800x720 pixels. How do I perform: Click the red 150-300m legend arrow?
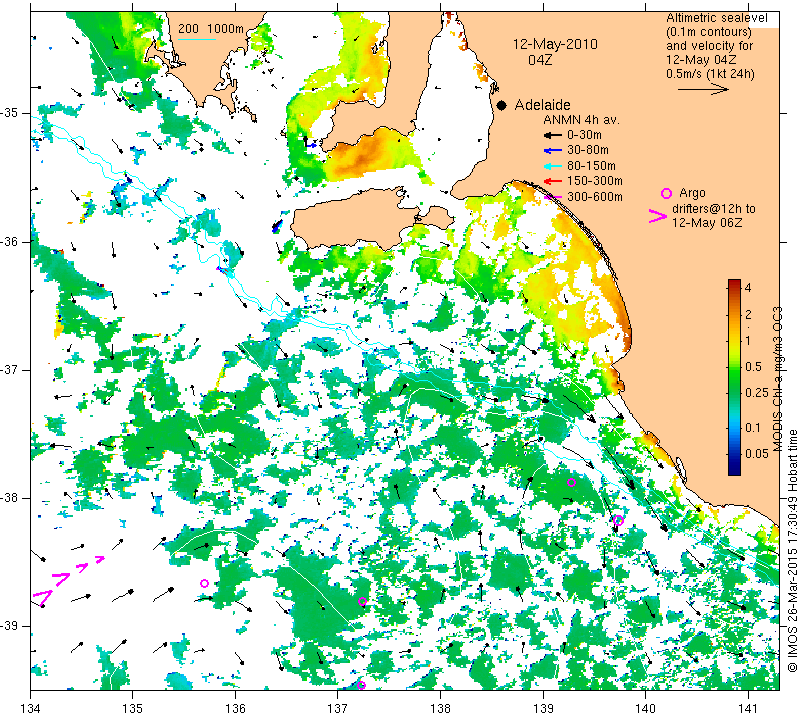(x=553, y=181)
